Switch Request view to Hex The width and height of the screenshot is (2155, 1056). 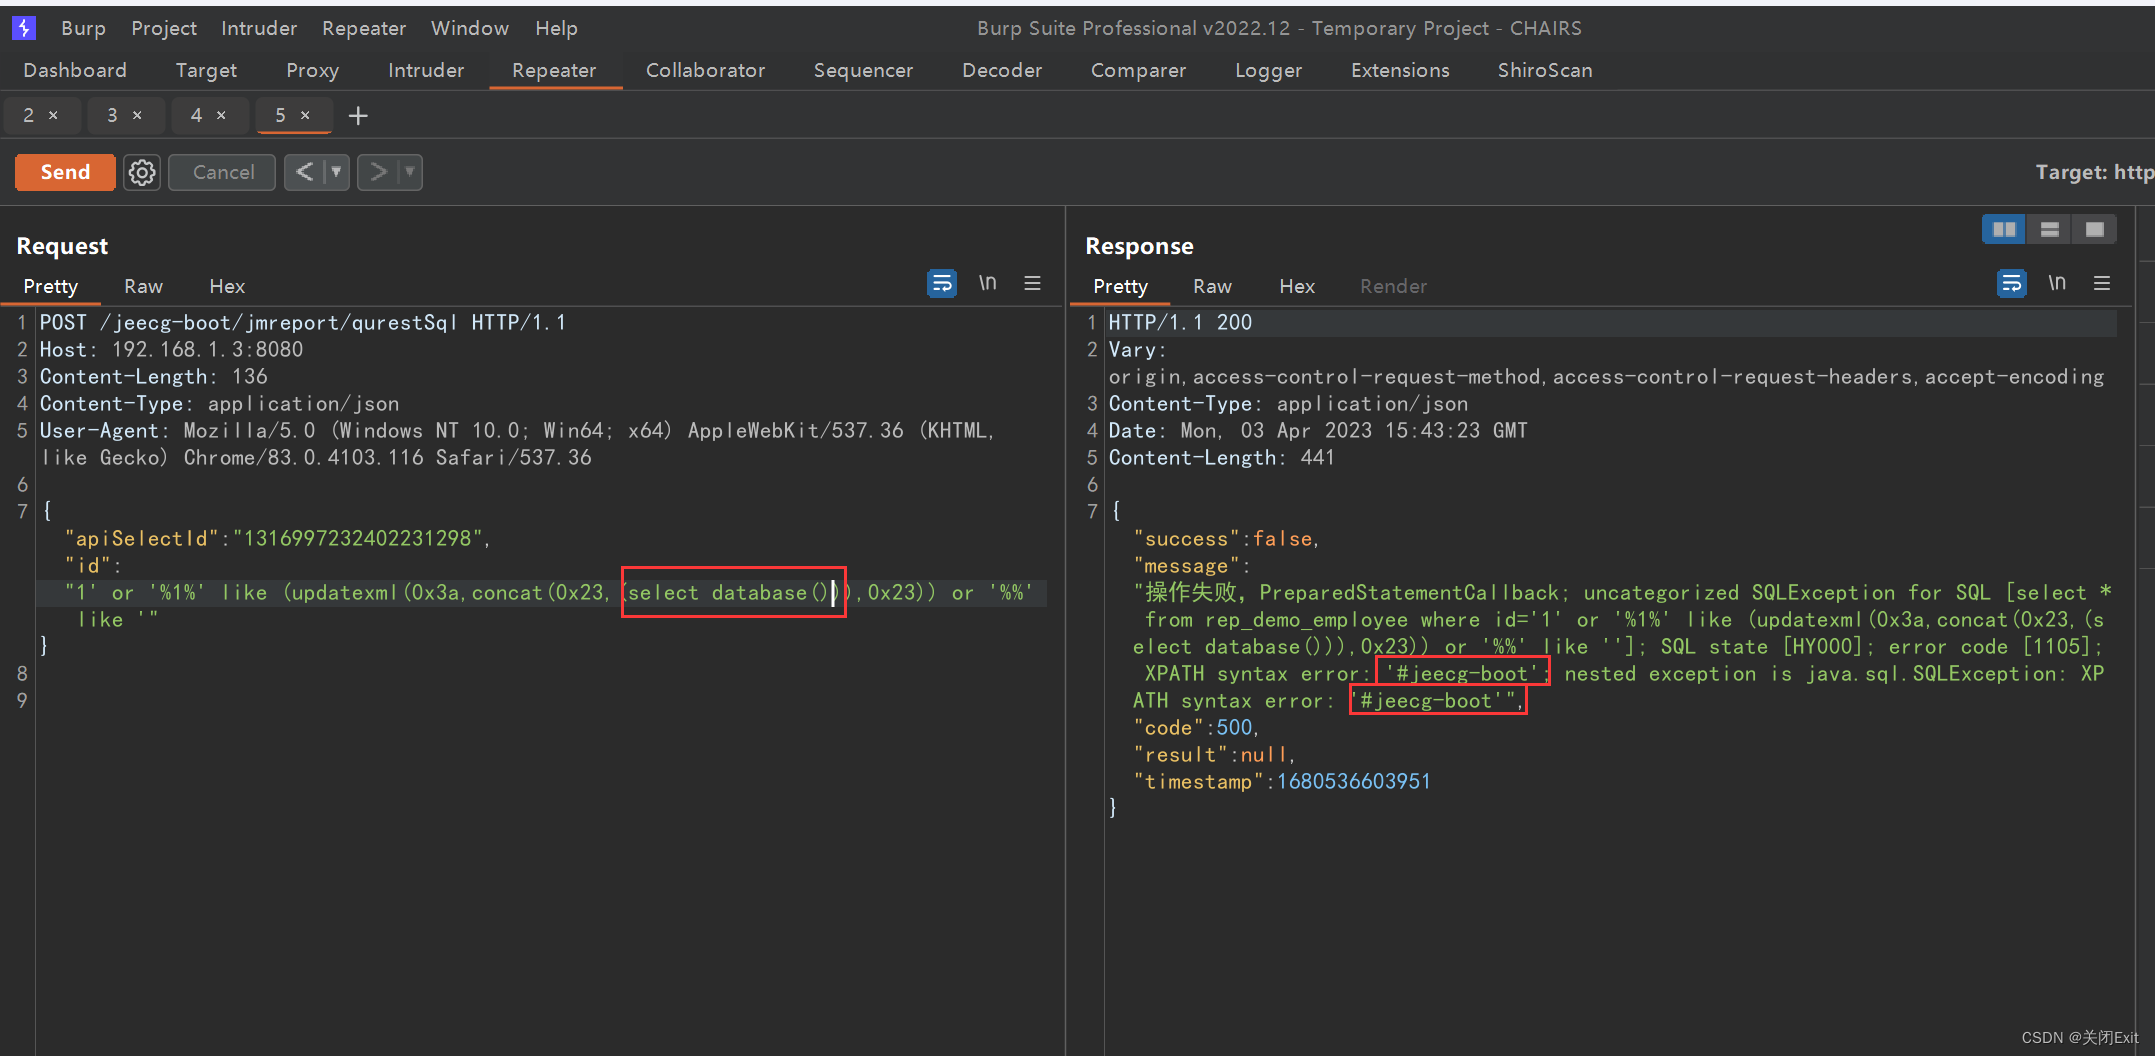pyautogui.click(x=227, y=286)
